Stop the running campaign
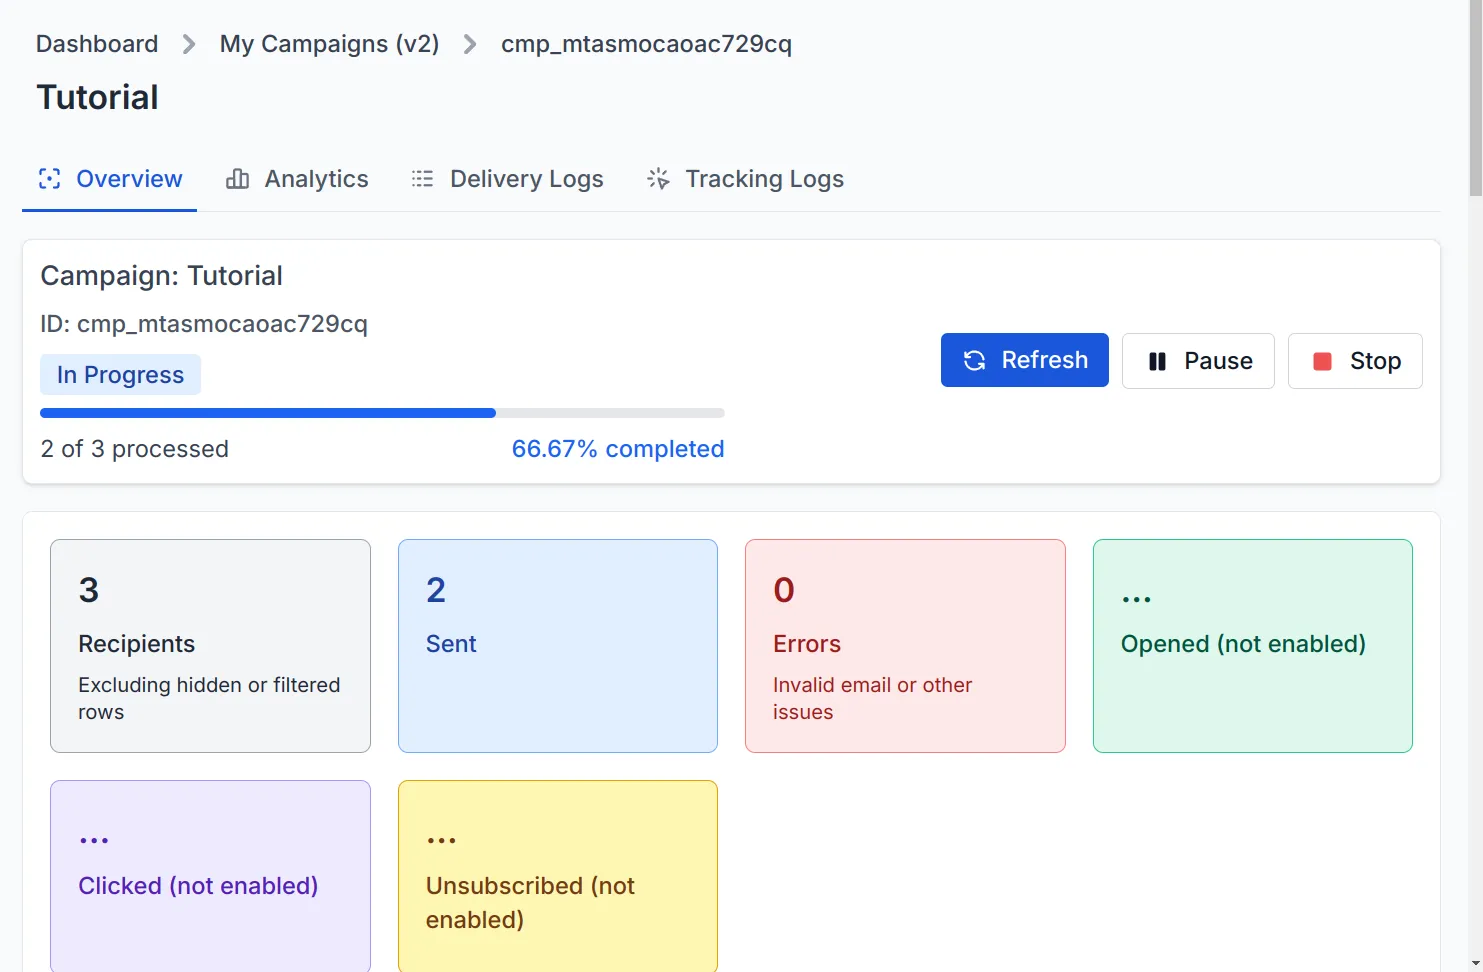 1355,361
